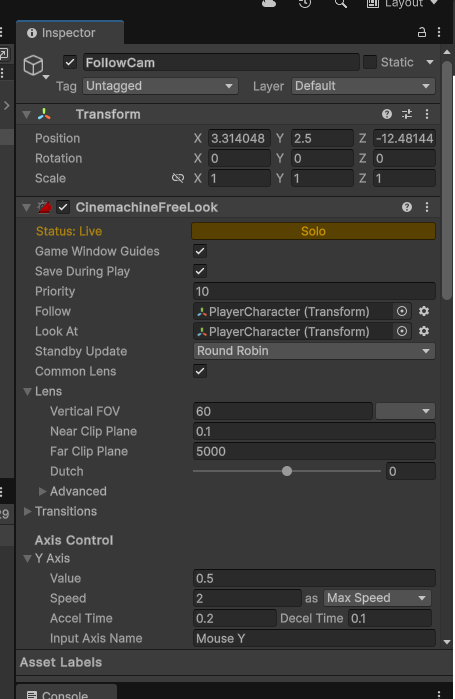Open the cloud services icon
This screenshot has height=699, width=455.
[x=269, y=4]
